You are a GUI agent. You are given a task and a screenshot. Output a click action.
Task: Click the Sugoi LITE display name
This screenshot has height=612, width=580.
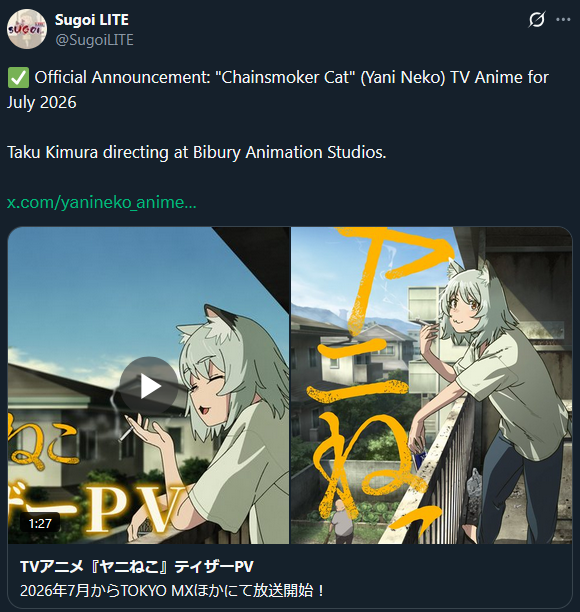click(92, 20)
